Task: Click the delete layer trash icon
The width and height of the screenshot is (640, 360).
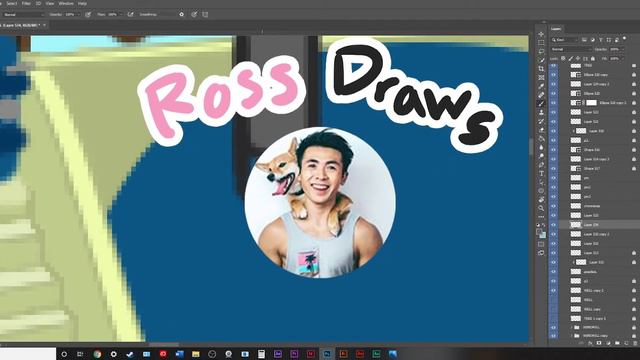Action: click(635, 343)
